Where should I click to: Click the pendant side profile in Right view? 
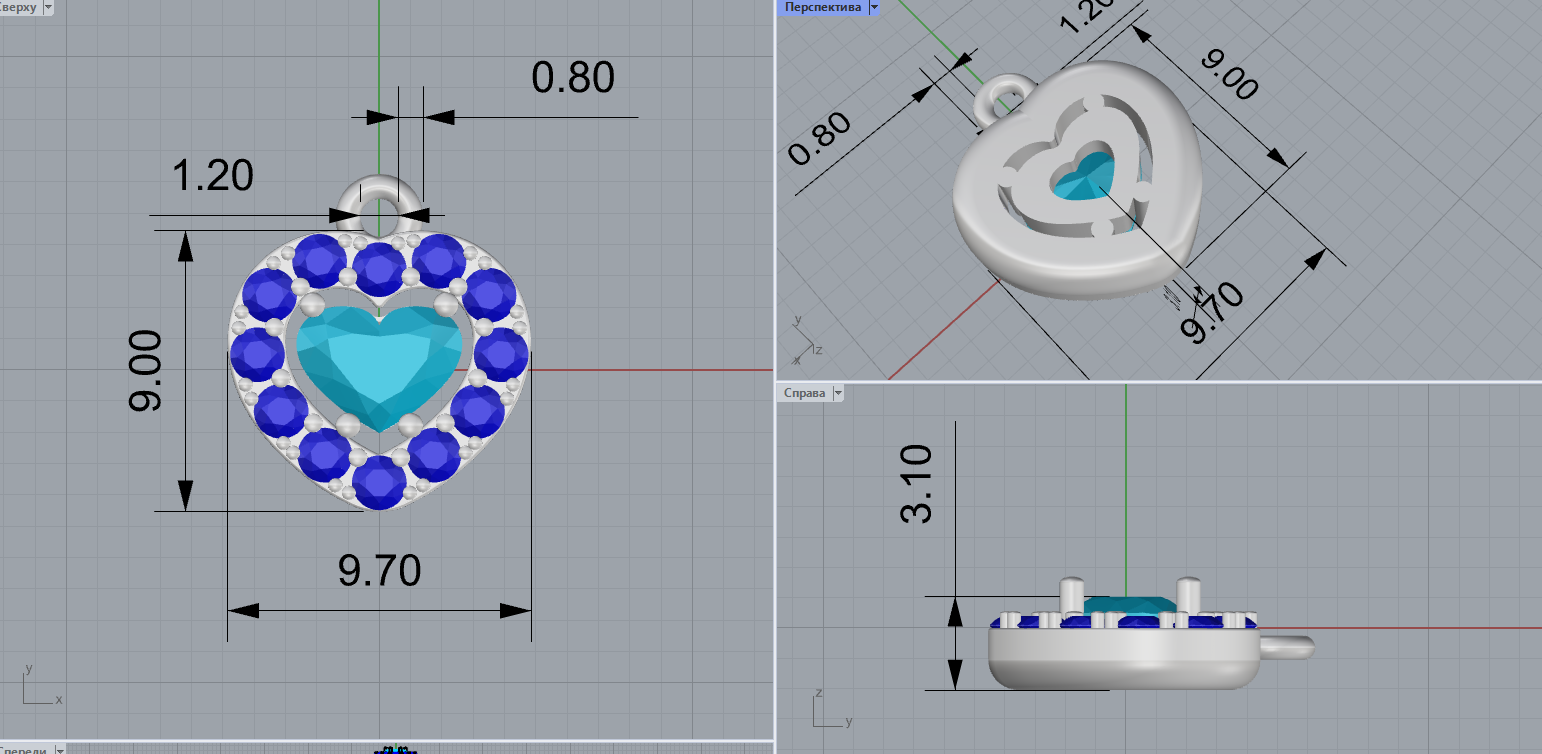1120,665
